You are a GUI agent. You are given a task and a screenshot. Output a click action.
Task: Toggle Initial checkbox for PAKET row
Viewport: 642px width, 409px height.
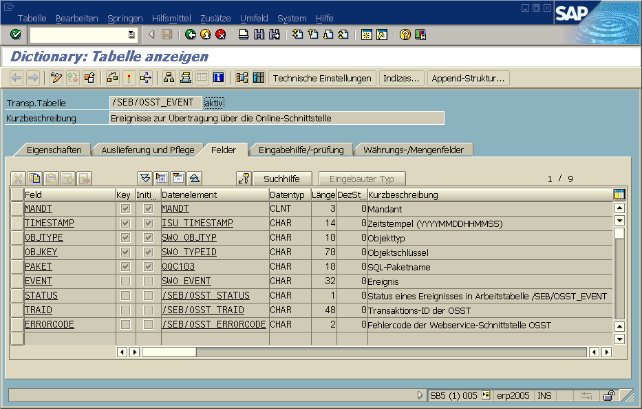point(148,267)
